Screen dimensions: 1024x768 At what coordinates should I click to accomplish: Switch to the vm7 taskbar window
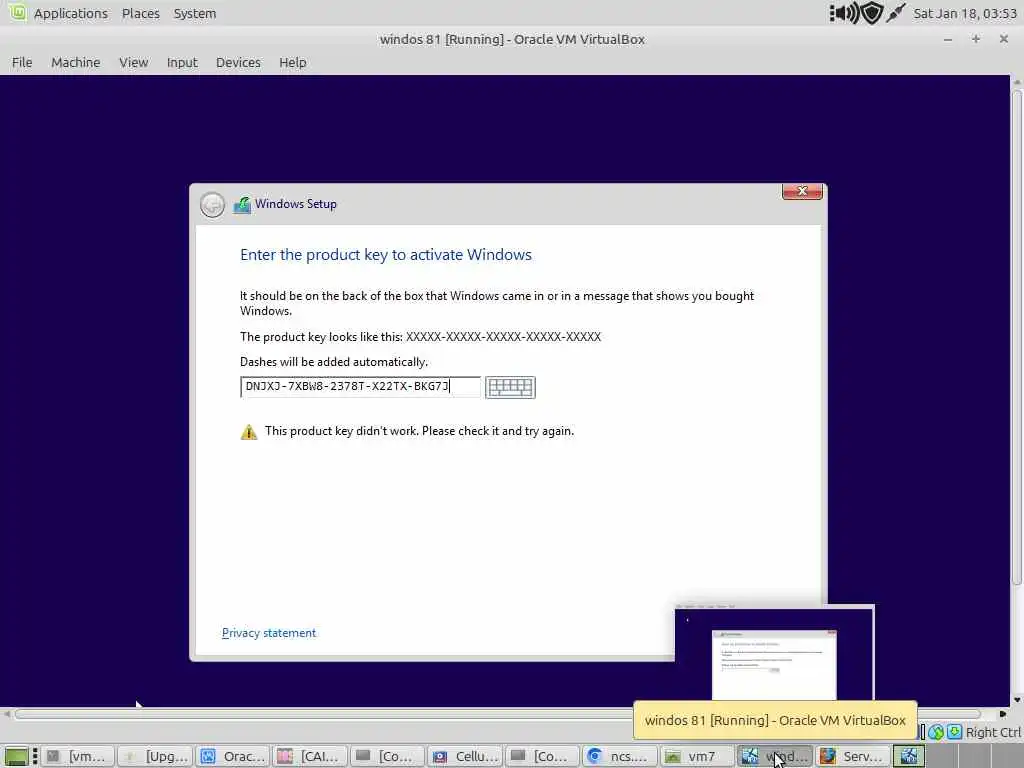click(x=697, y=756)
